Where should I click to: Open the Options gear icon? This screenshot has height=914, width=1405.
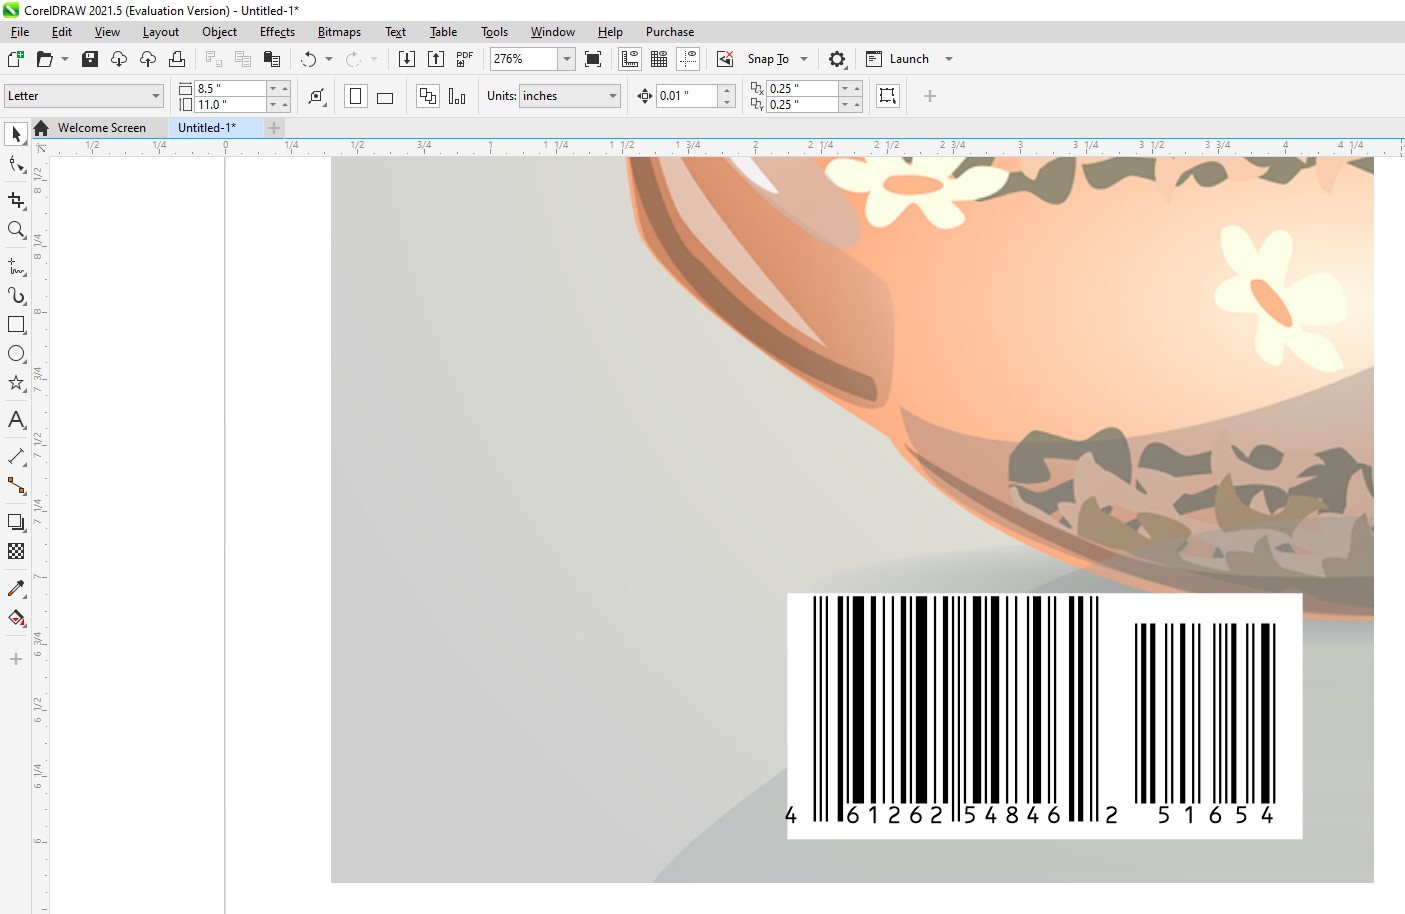(x=837, y=59)
